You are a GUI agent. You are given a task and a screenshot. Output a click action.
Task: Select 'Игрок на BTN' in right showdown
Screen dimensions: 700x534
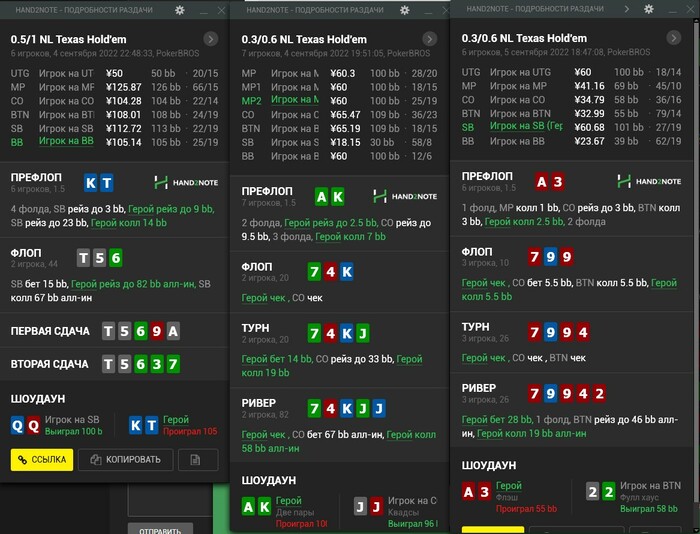click(x=650, y=485)
